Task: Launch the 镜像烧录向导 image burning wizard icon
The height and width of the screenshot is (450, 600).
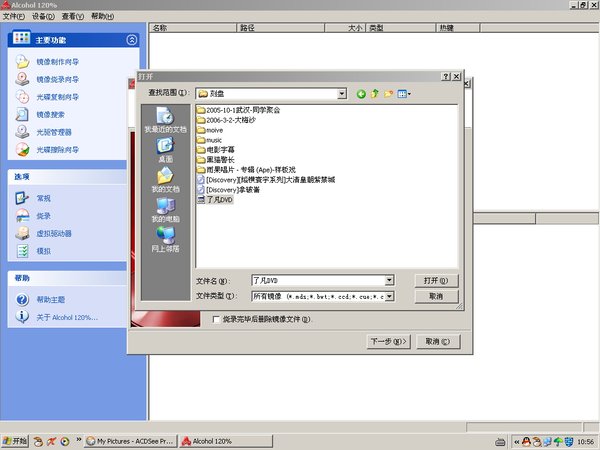Action: pos(22,79)
